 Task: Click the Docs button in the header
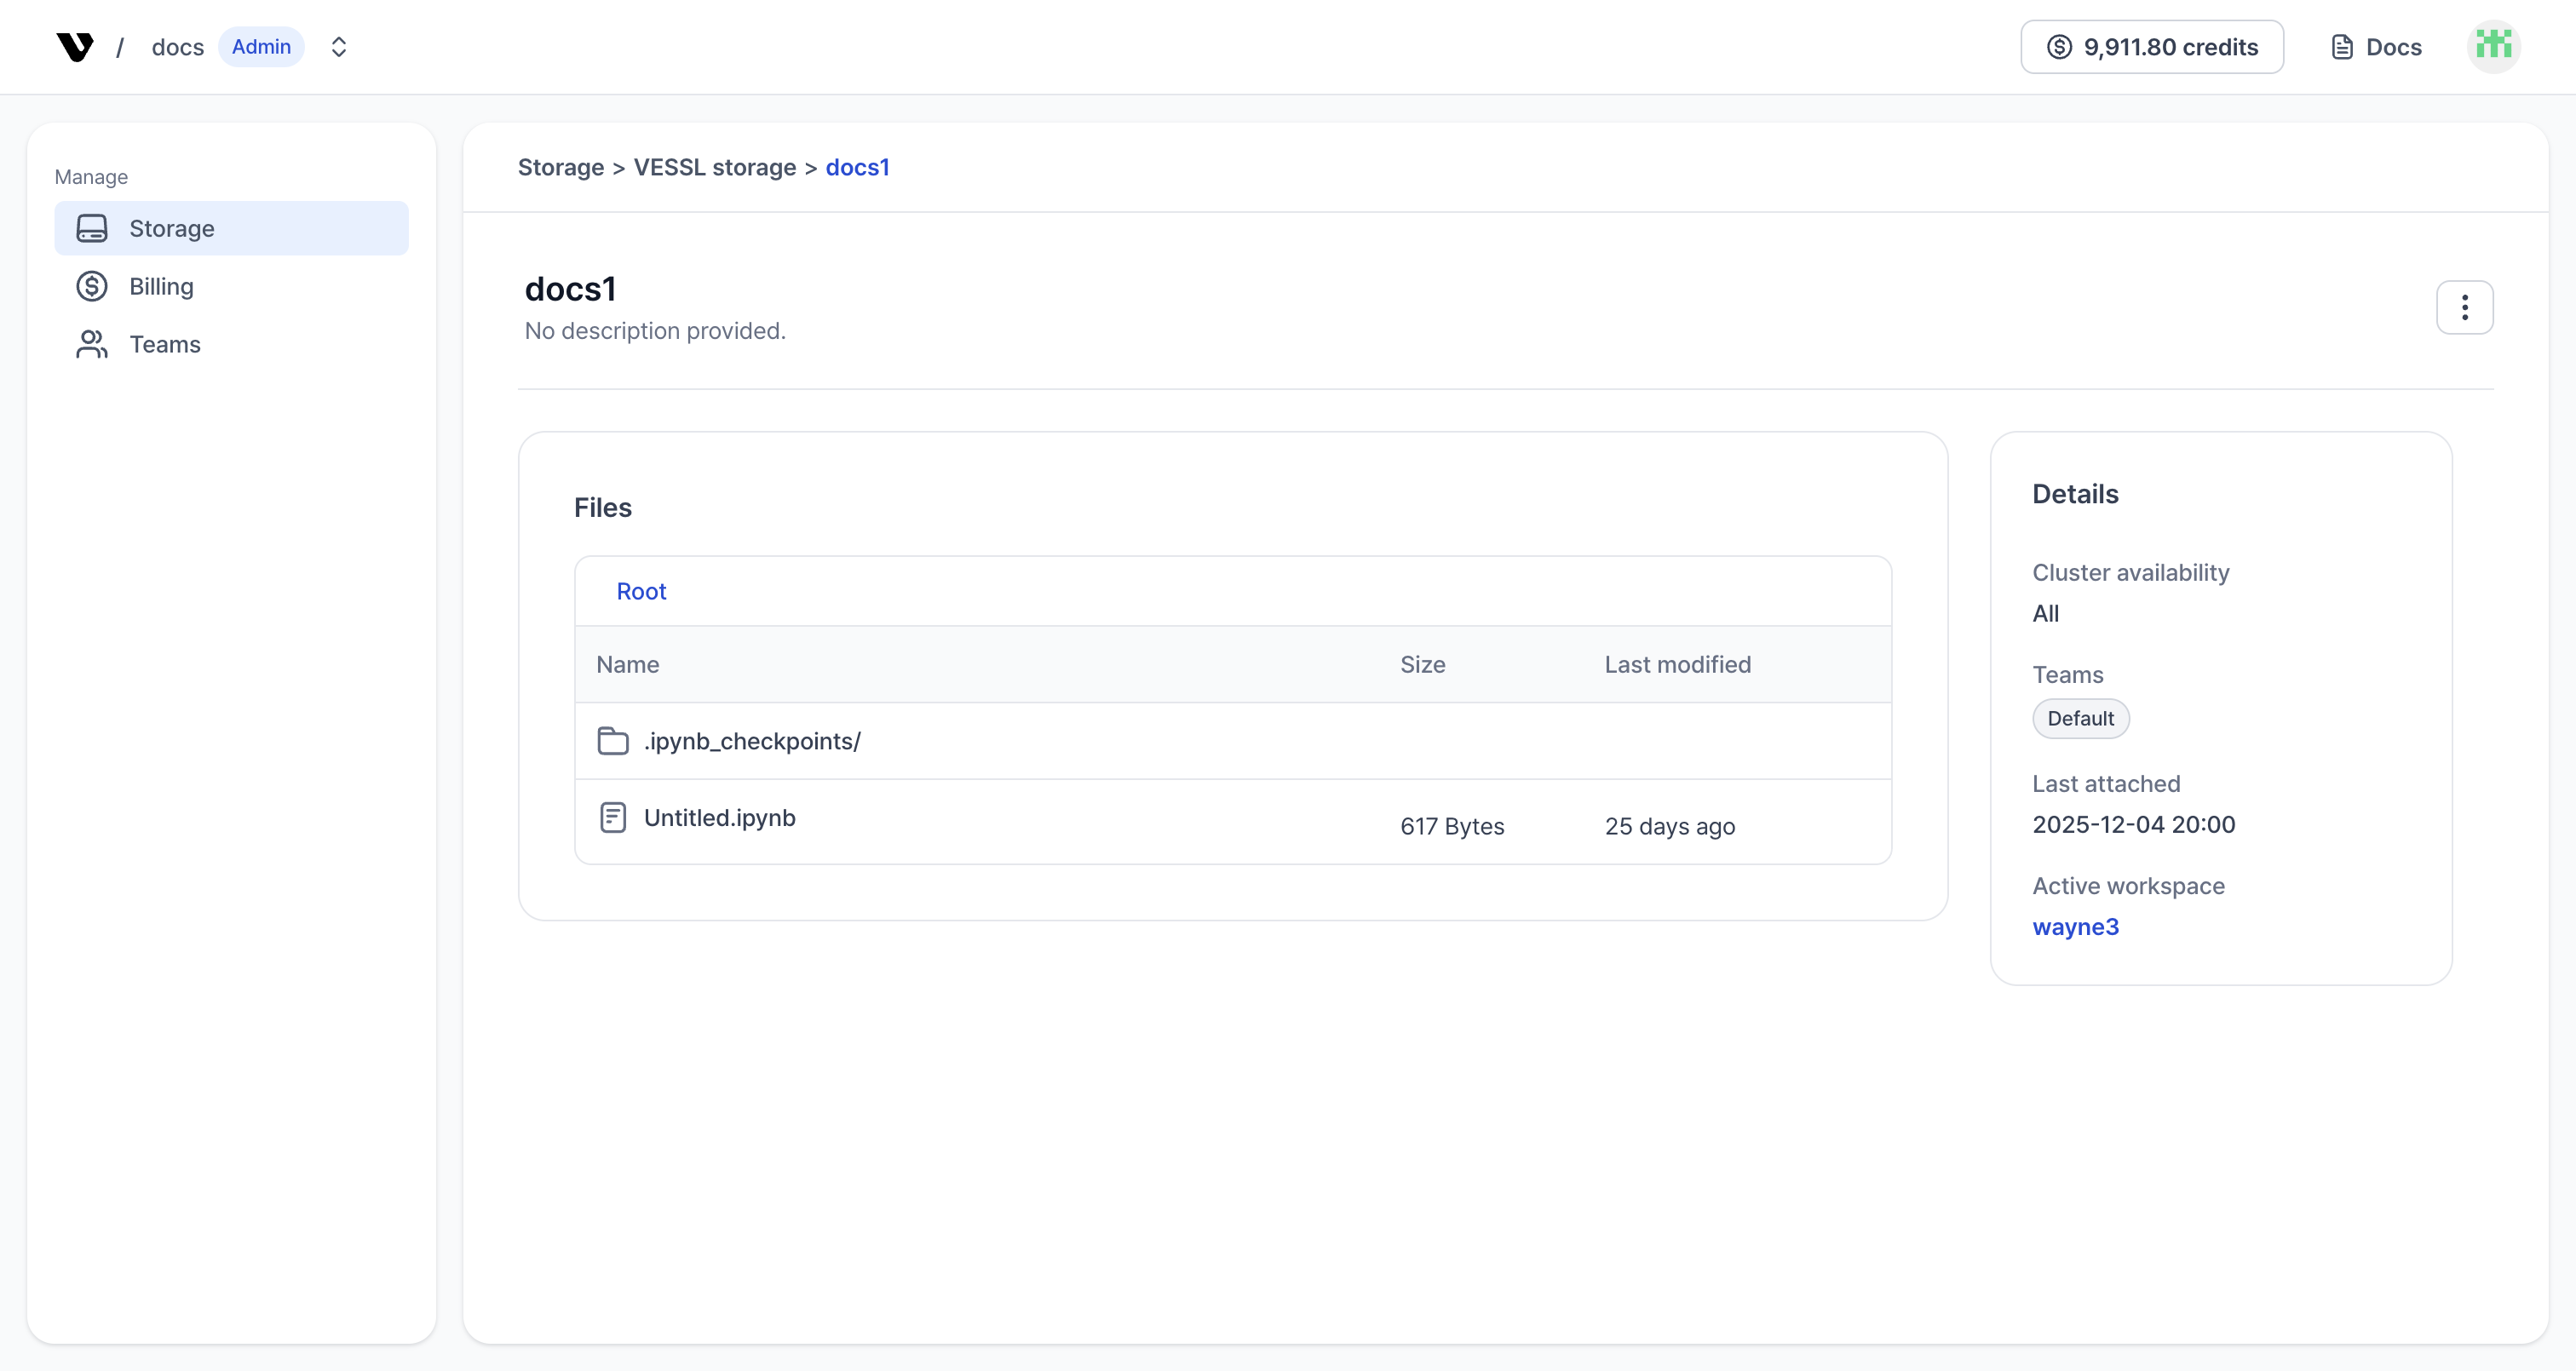coord(2376,46)
